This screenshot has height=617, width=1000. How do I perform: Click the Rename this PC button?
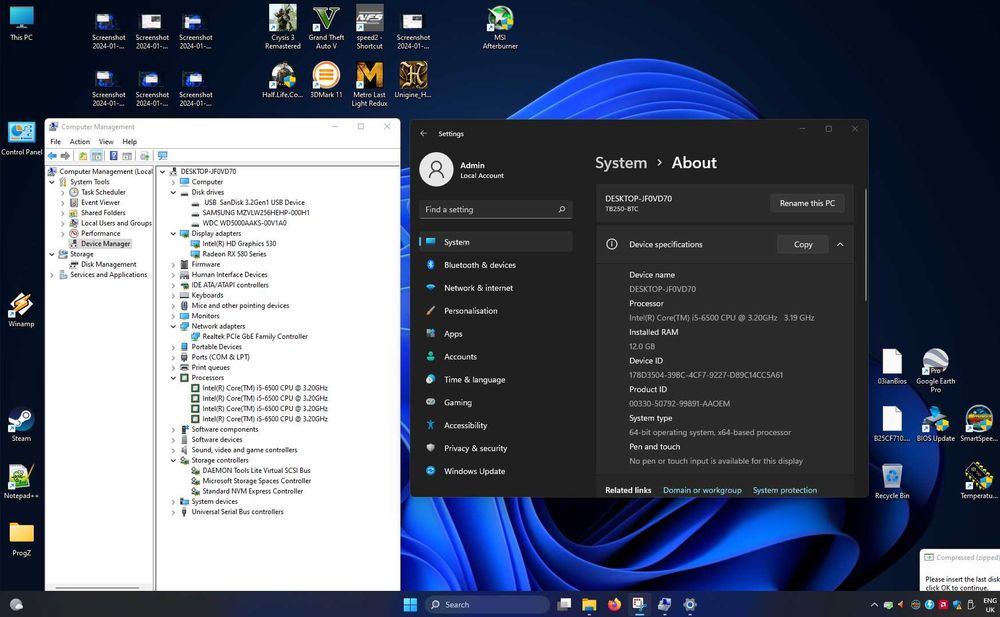pyautogui.click(x=807, y=203)
